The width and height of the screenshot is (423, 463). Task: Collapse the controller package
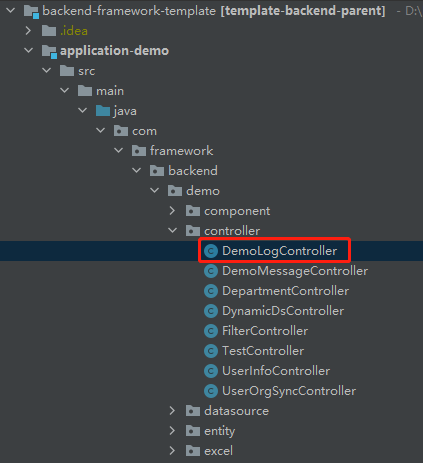172,230
